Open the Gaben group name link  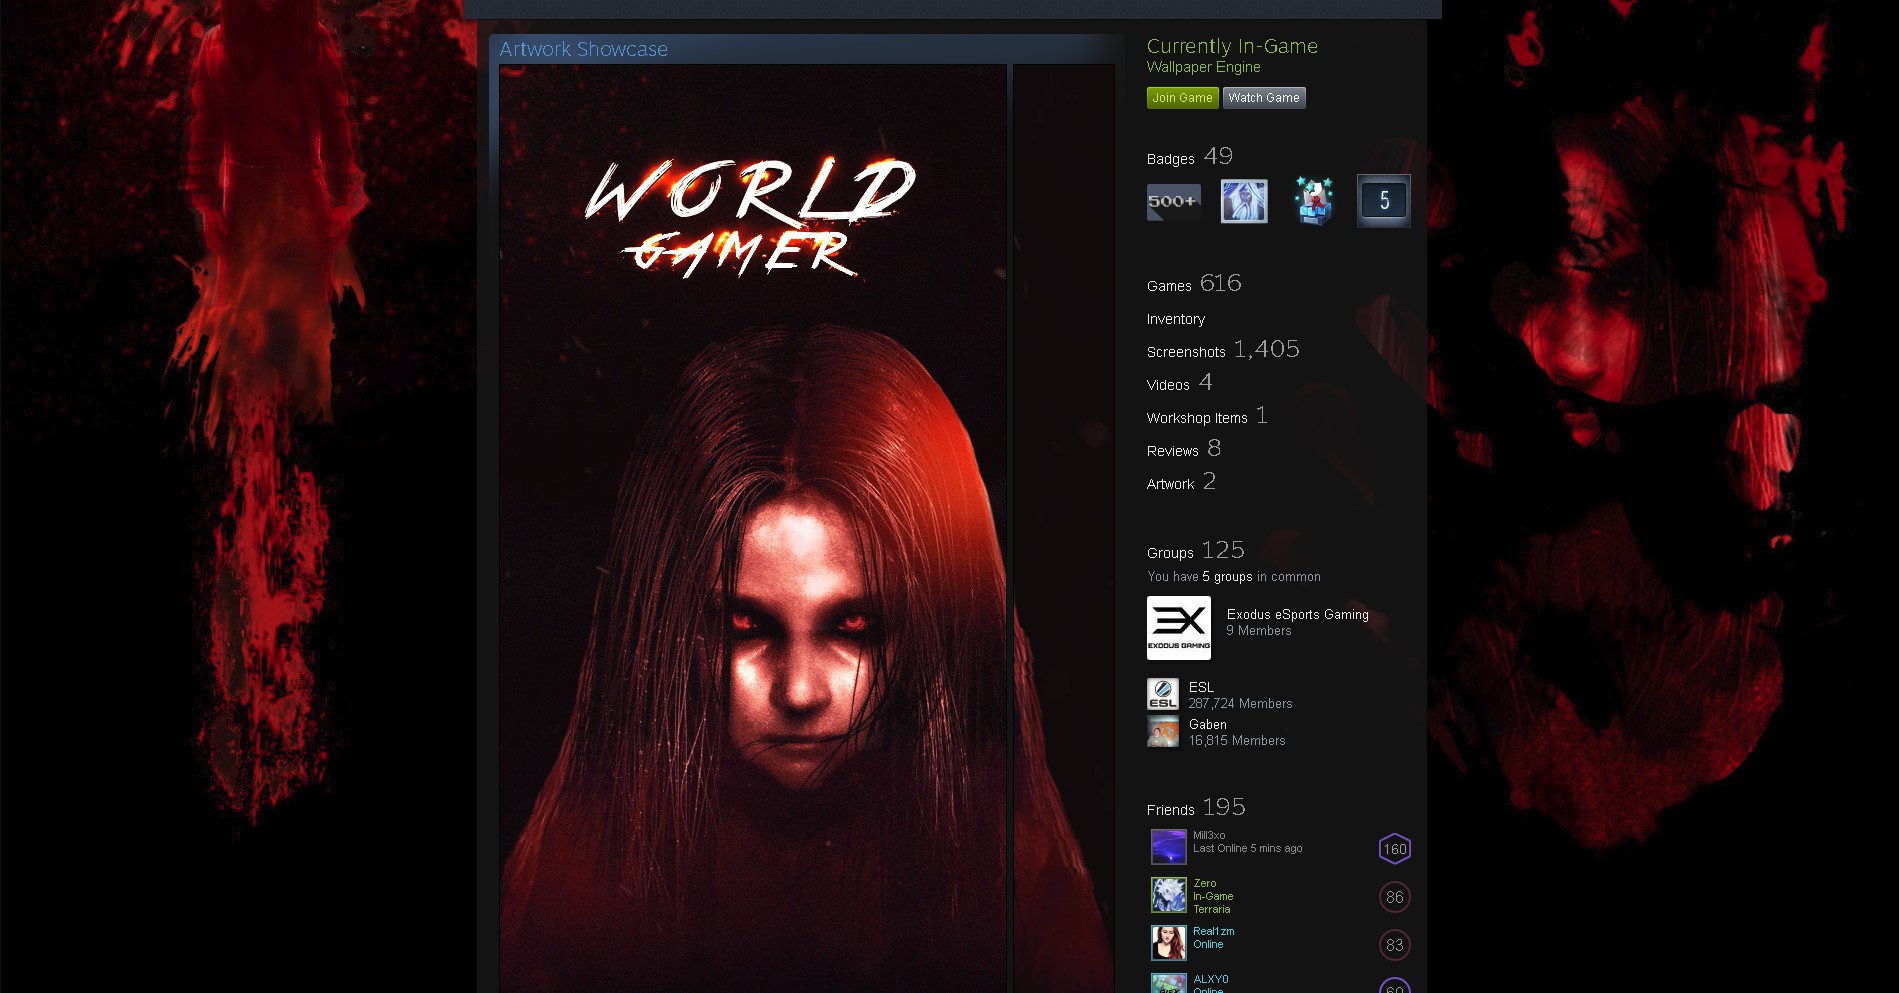[1208, 725]
